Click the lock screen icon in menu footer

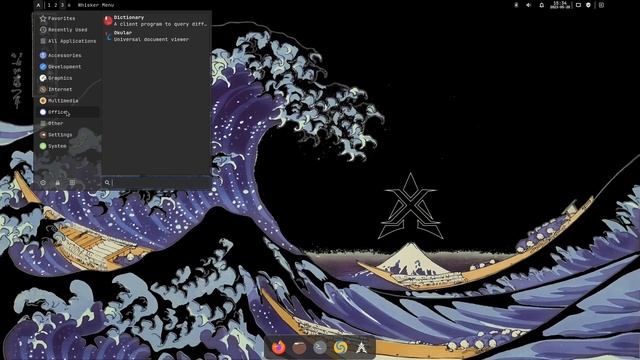click(x=58, y=183)
